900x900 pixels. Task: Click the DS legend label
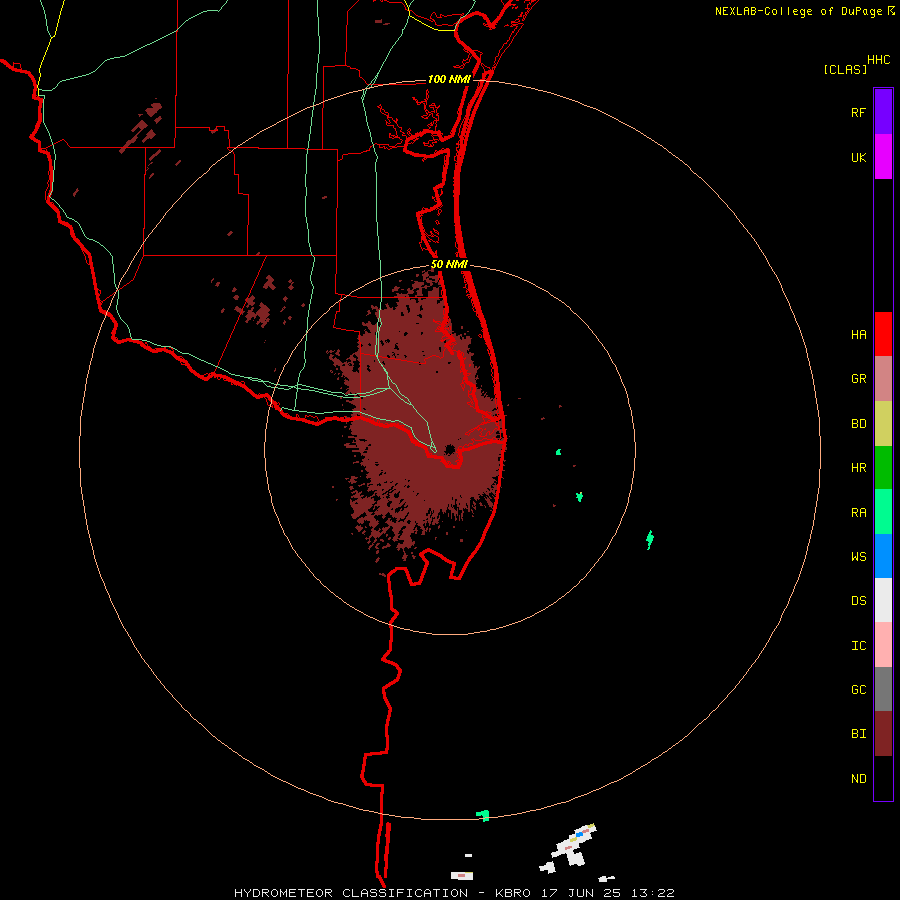[858, 601]
